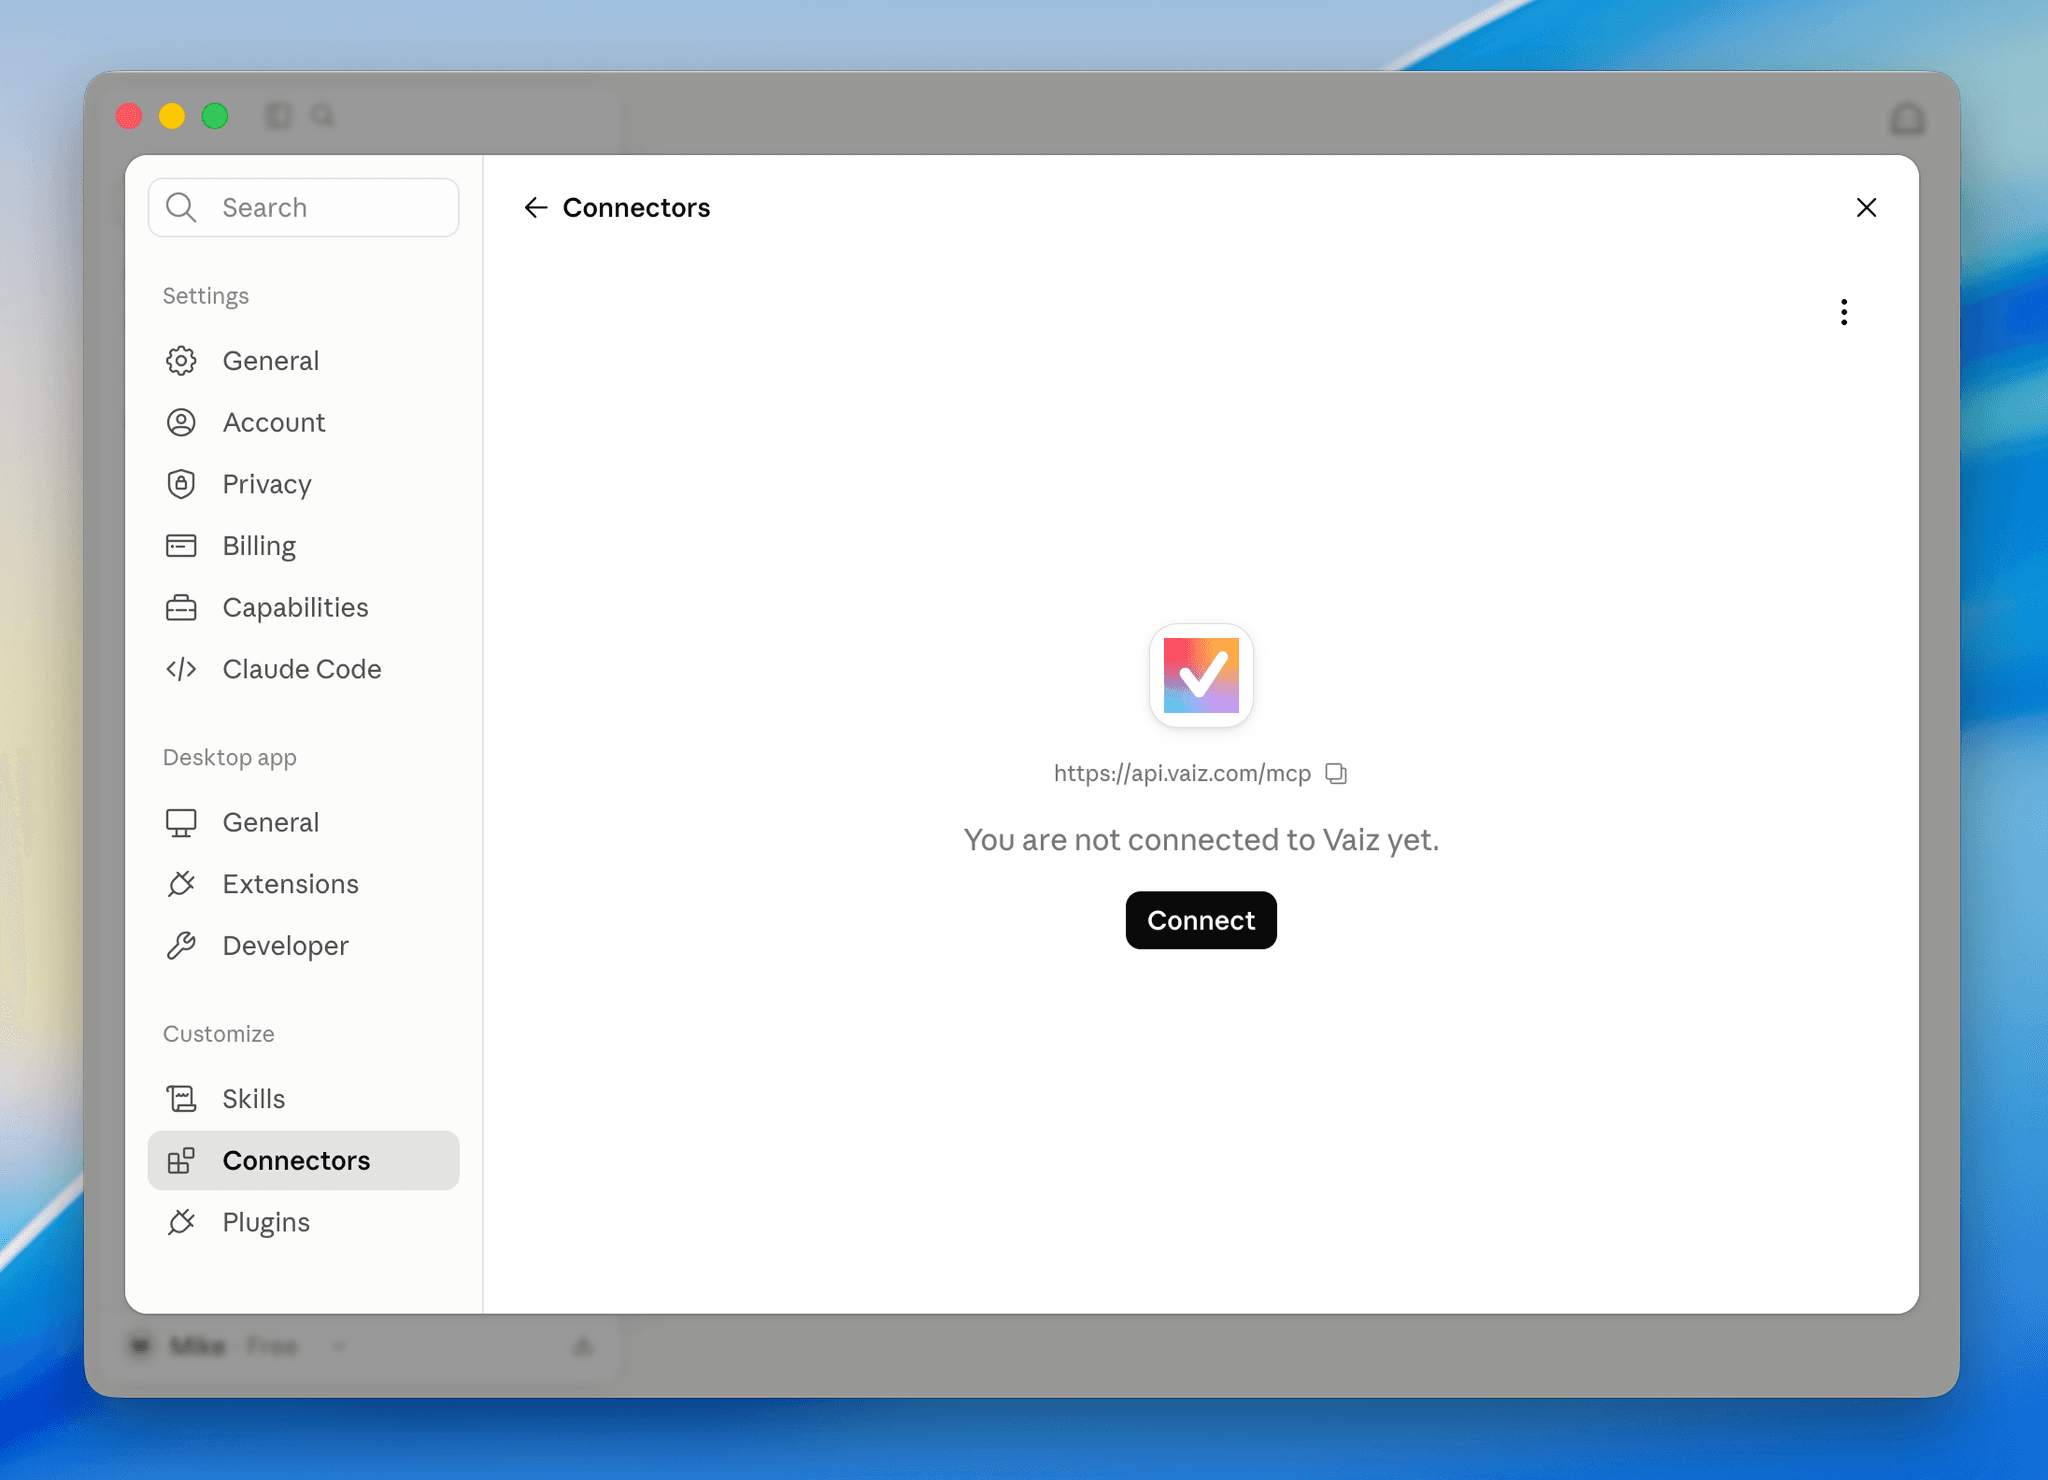Image resolution: width=2048 pixels, height=1480 pixels.
Task: Click the "Desktop app" section heading
Action: 230,757
